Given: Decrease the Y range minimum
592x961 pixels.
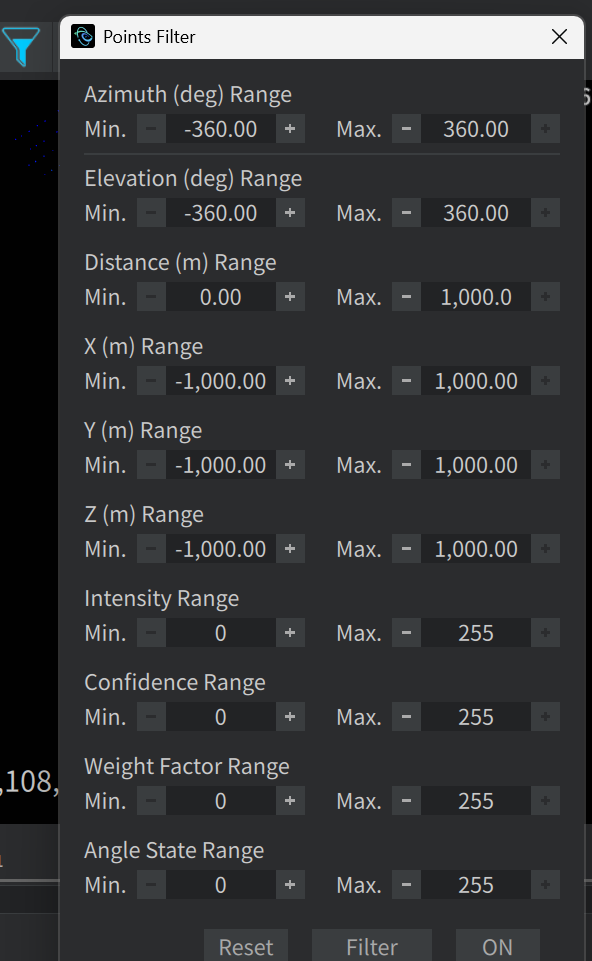Looking at the screenshot, I should click(x=150, y=464).
